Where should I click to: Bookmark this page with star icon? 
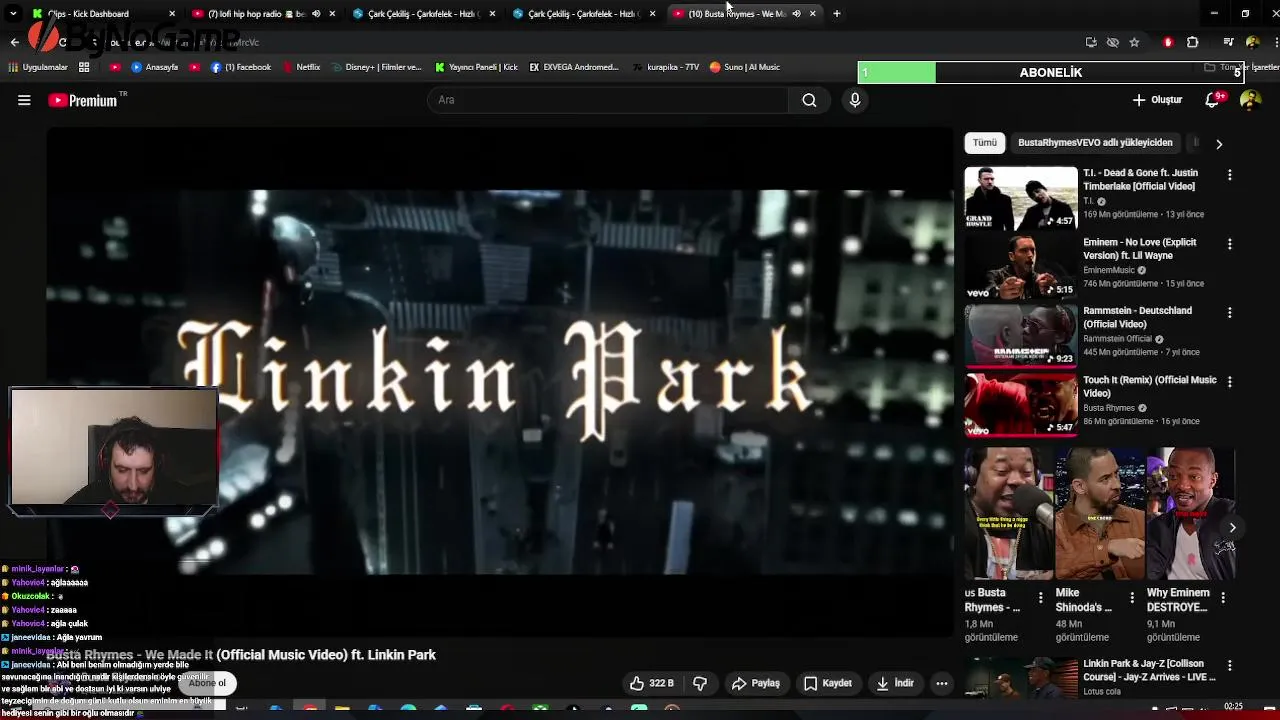(x=1134, y=42)
